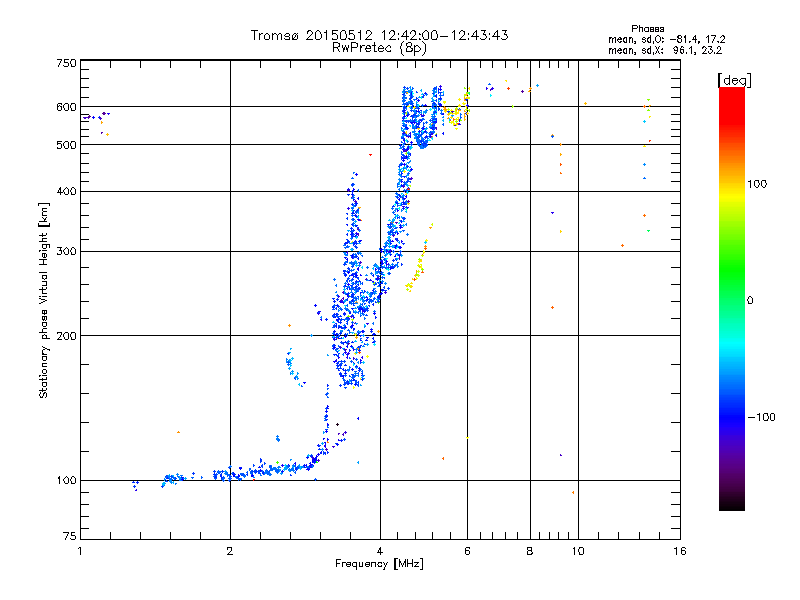Click the x-axis label '4'
Image resolution: width=800 pixels, height=600 pixels.
(380, 551)
